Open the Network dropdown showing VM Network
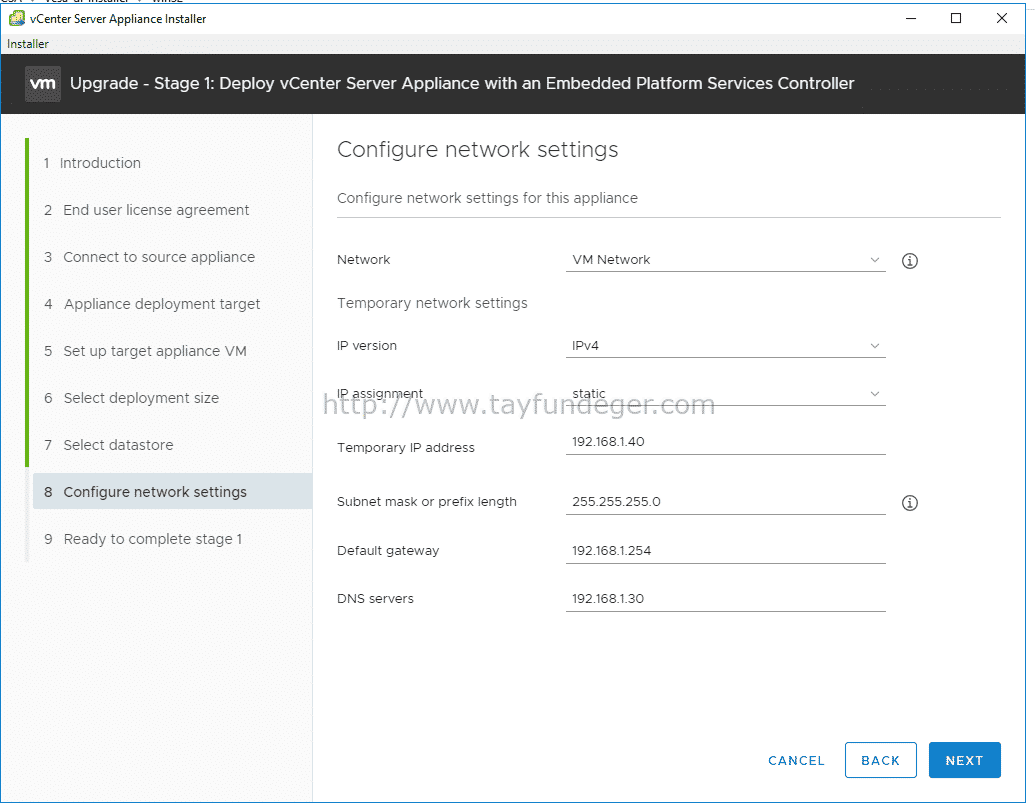This screenshot has height=808, width=1035. (x=725, y=259)
